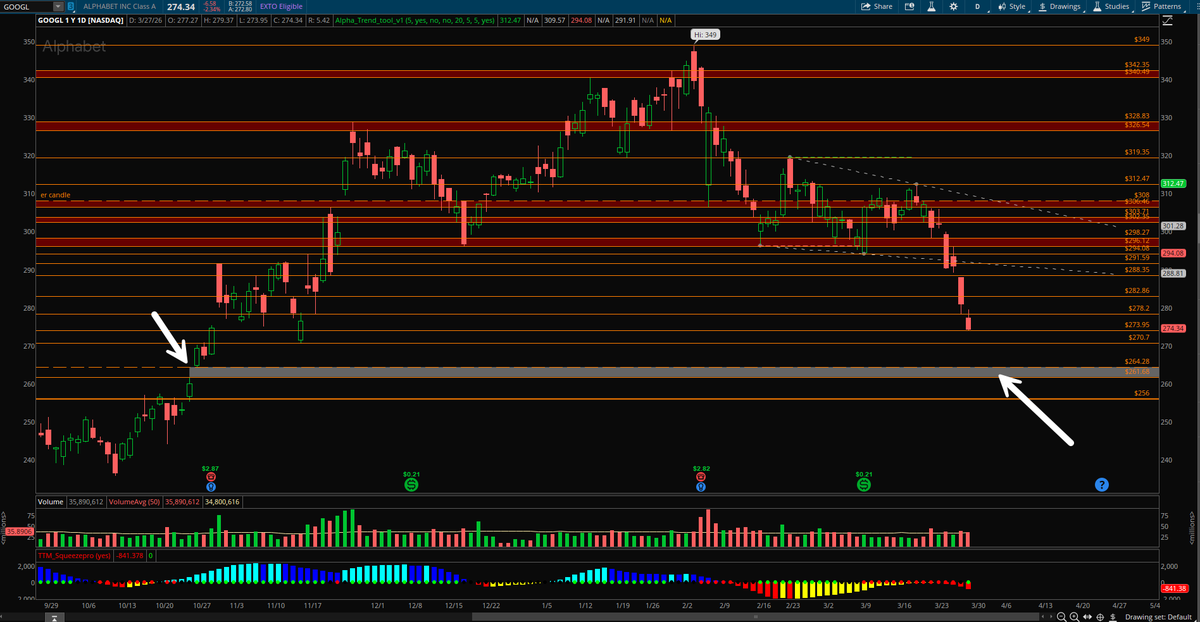The image size is (1200, 622).
Task: Click the red 294.08 price axis tag
Action: [1174, 254]
